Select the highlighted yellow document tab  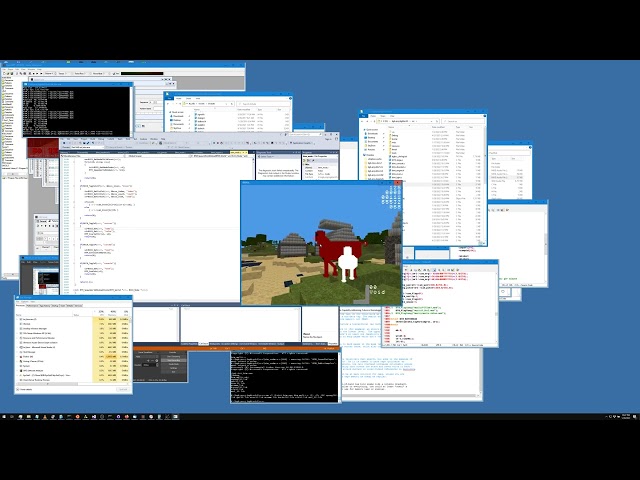point(238,152)
